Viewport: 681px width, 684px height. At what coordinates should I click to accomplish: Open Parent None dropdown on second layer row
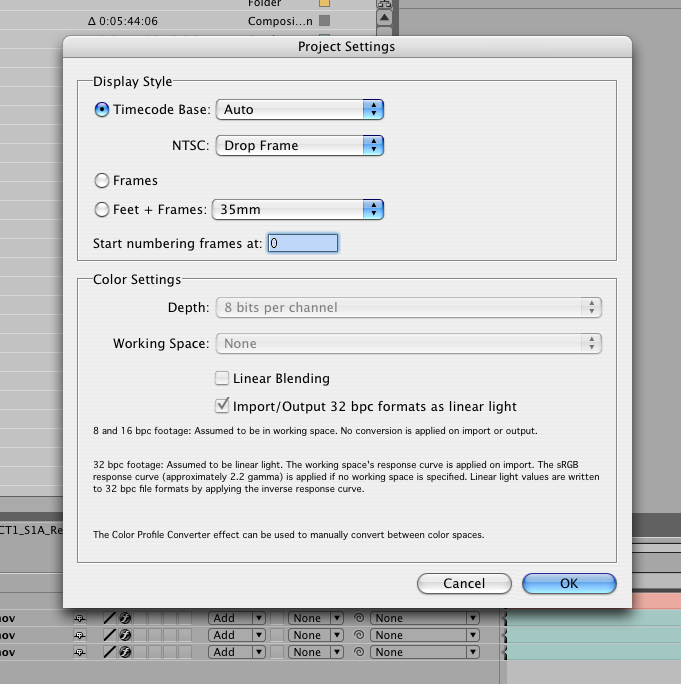[x=424, y=635]
